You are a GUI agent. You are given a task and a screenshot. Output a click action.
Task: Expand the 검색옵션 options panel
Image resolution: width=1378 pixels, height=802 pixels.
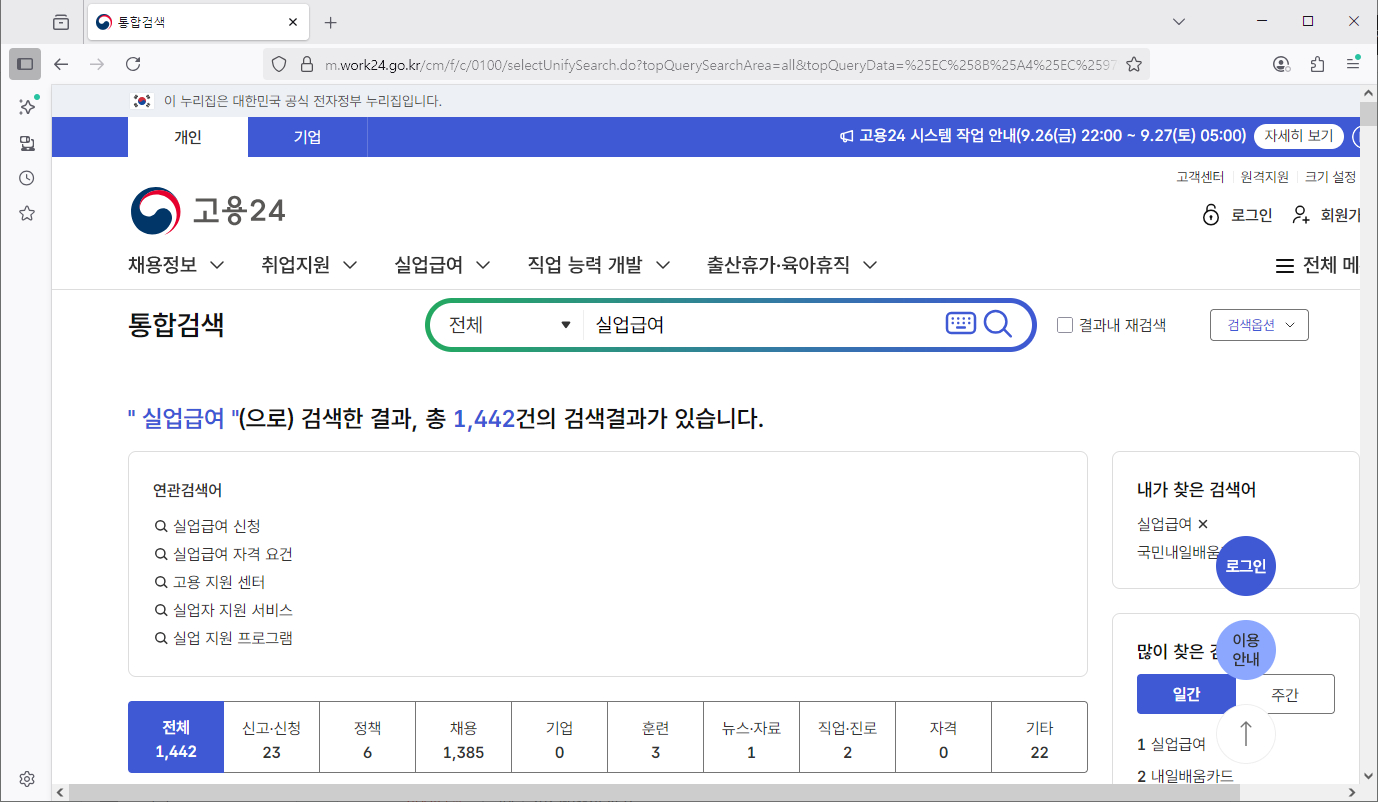point(1259,324)
